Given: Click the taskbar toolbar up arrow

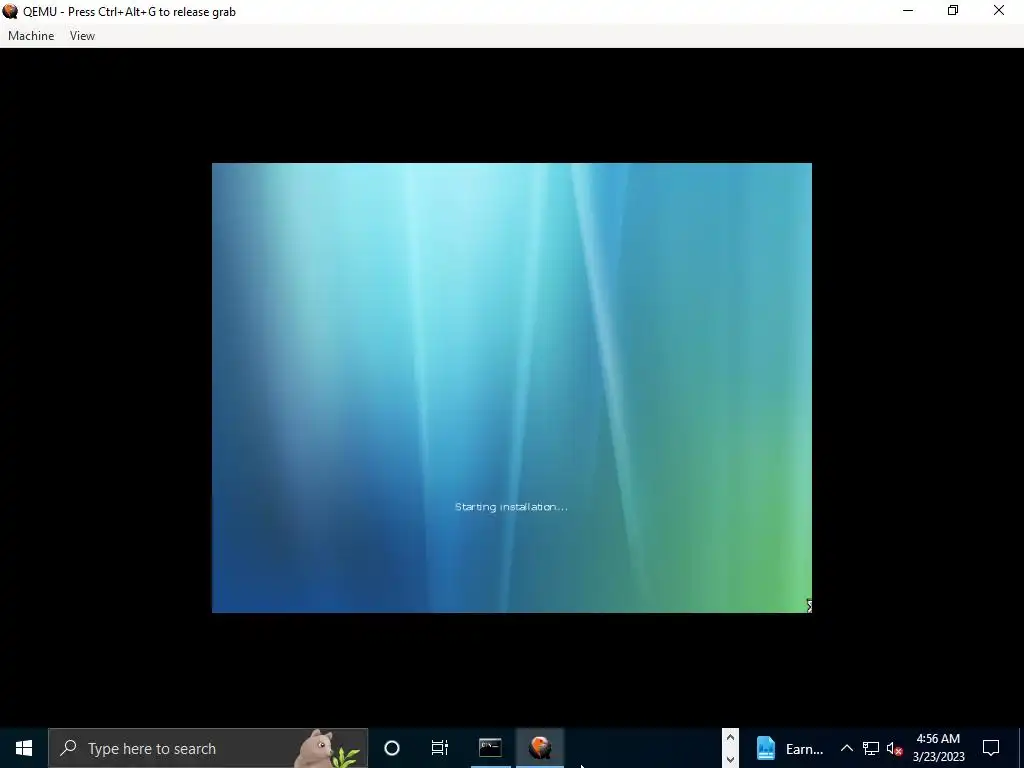Looking at the screenshot, I should pos(730,738).
